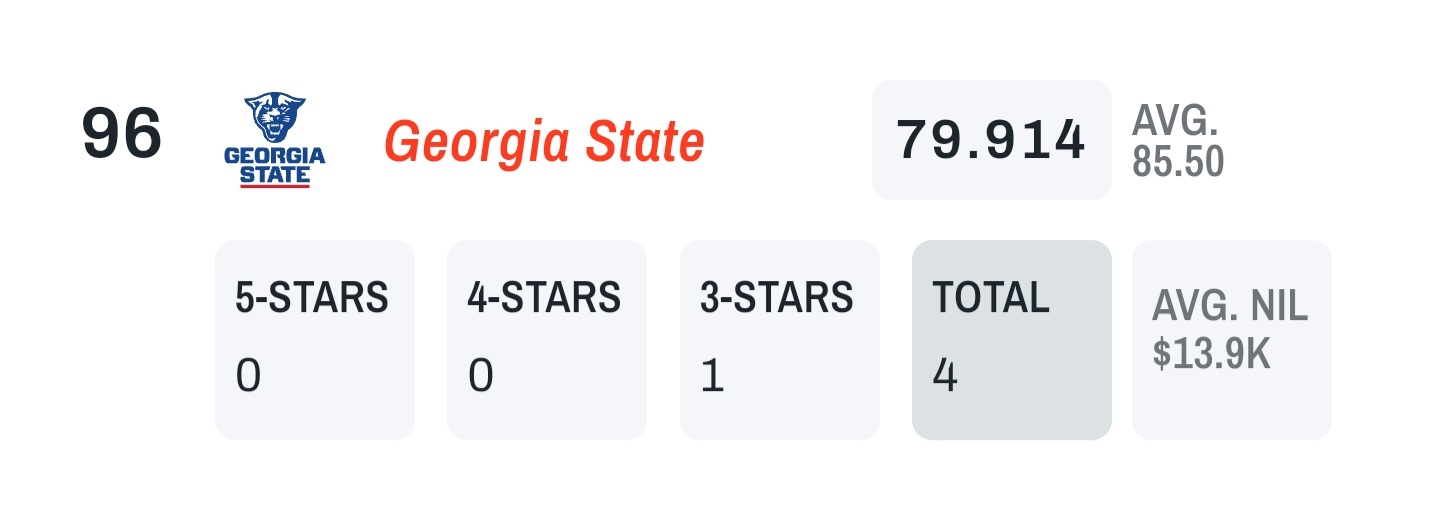Click the red underline beneath the logo wordmark

pos(275,185)
